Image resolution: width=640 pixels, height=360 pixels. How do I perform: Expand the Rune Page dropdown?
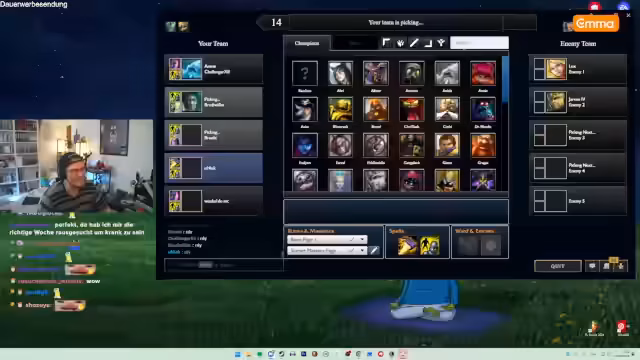tap(327, 240)
